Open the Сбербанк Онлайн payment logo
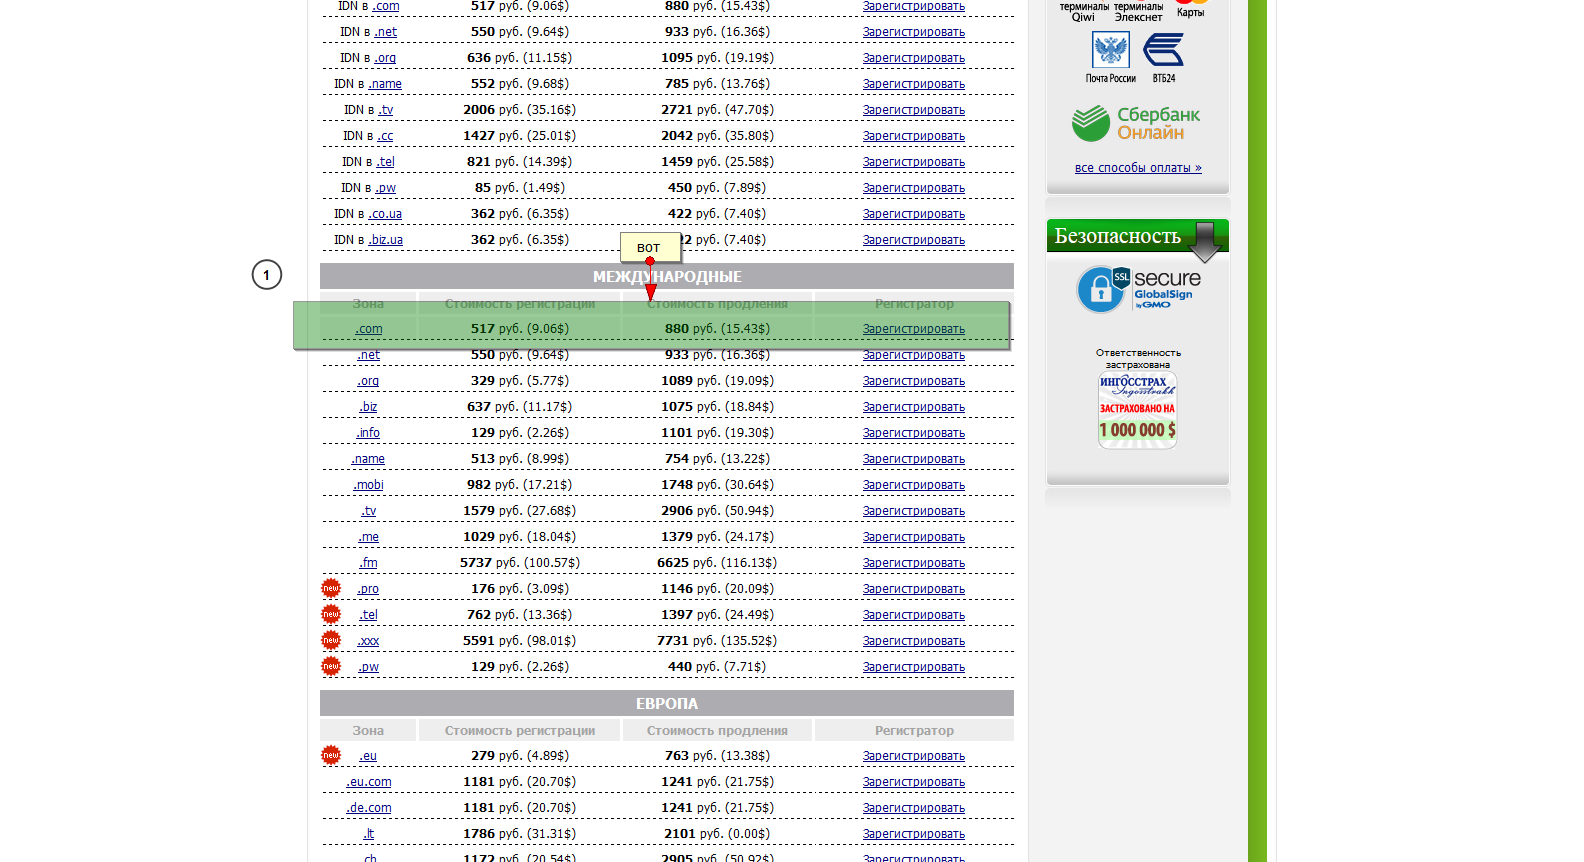Image resolution: width=1584 pixels, height=862 pixels. (1136, 124)
